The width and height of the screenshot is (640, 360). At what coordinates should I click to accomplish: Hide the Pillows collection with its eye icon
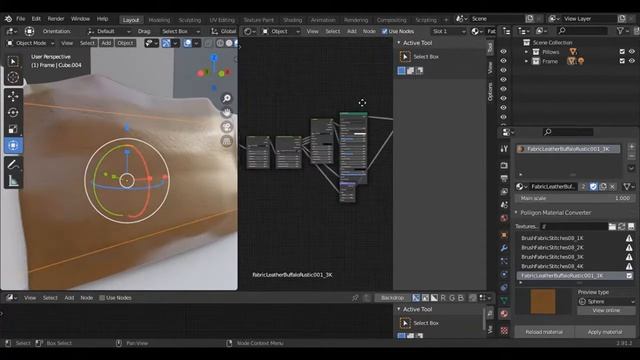pos(631,52)
